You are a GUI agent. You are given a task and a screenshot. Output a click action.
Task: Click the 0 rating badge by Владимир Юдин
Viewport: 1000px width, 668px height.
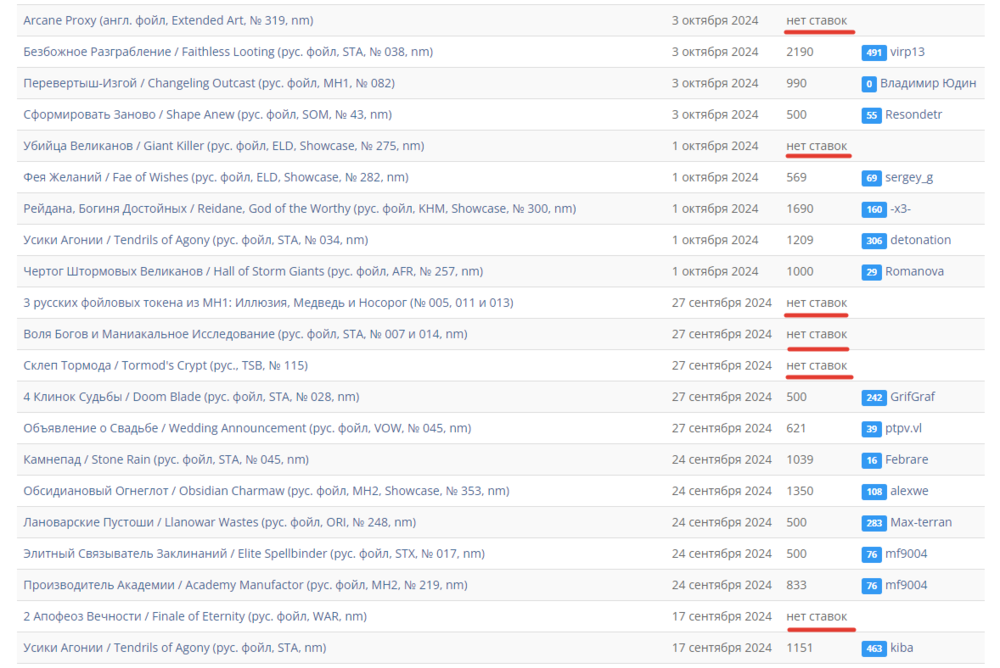pos(869,84)
